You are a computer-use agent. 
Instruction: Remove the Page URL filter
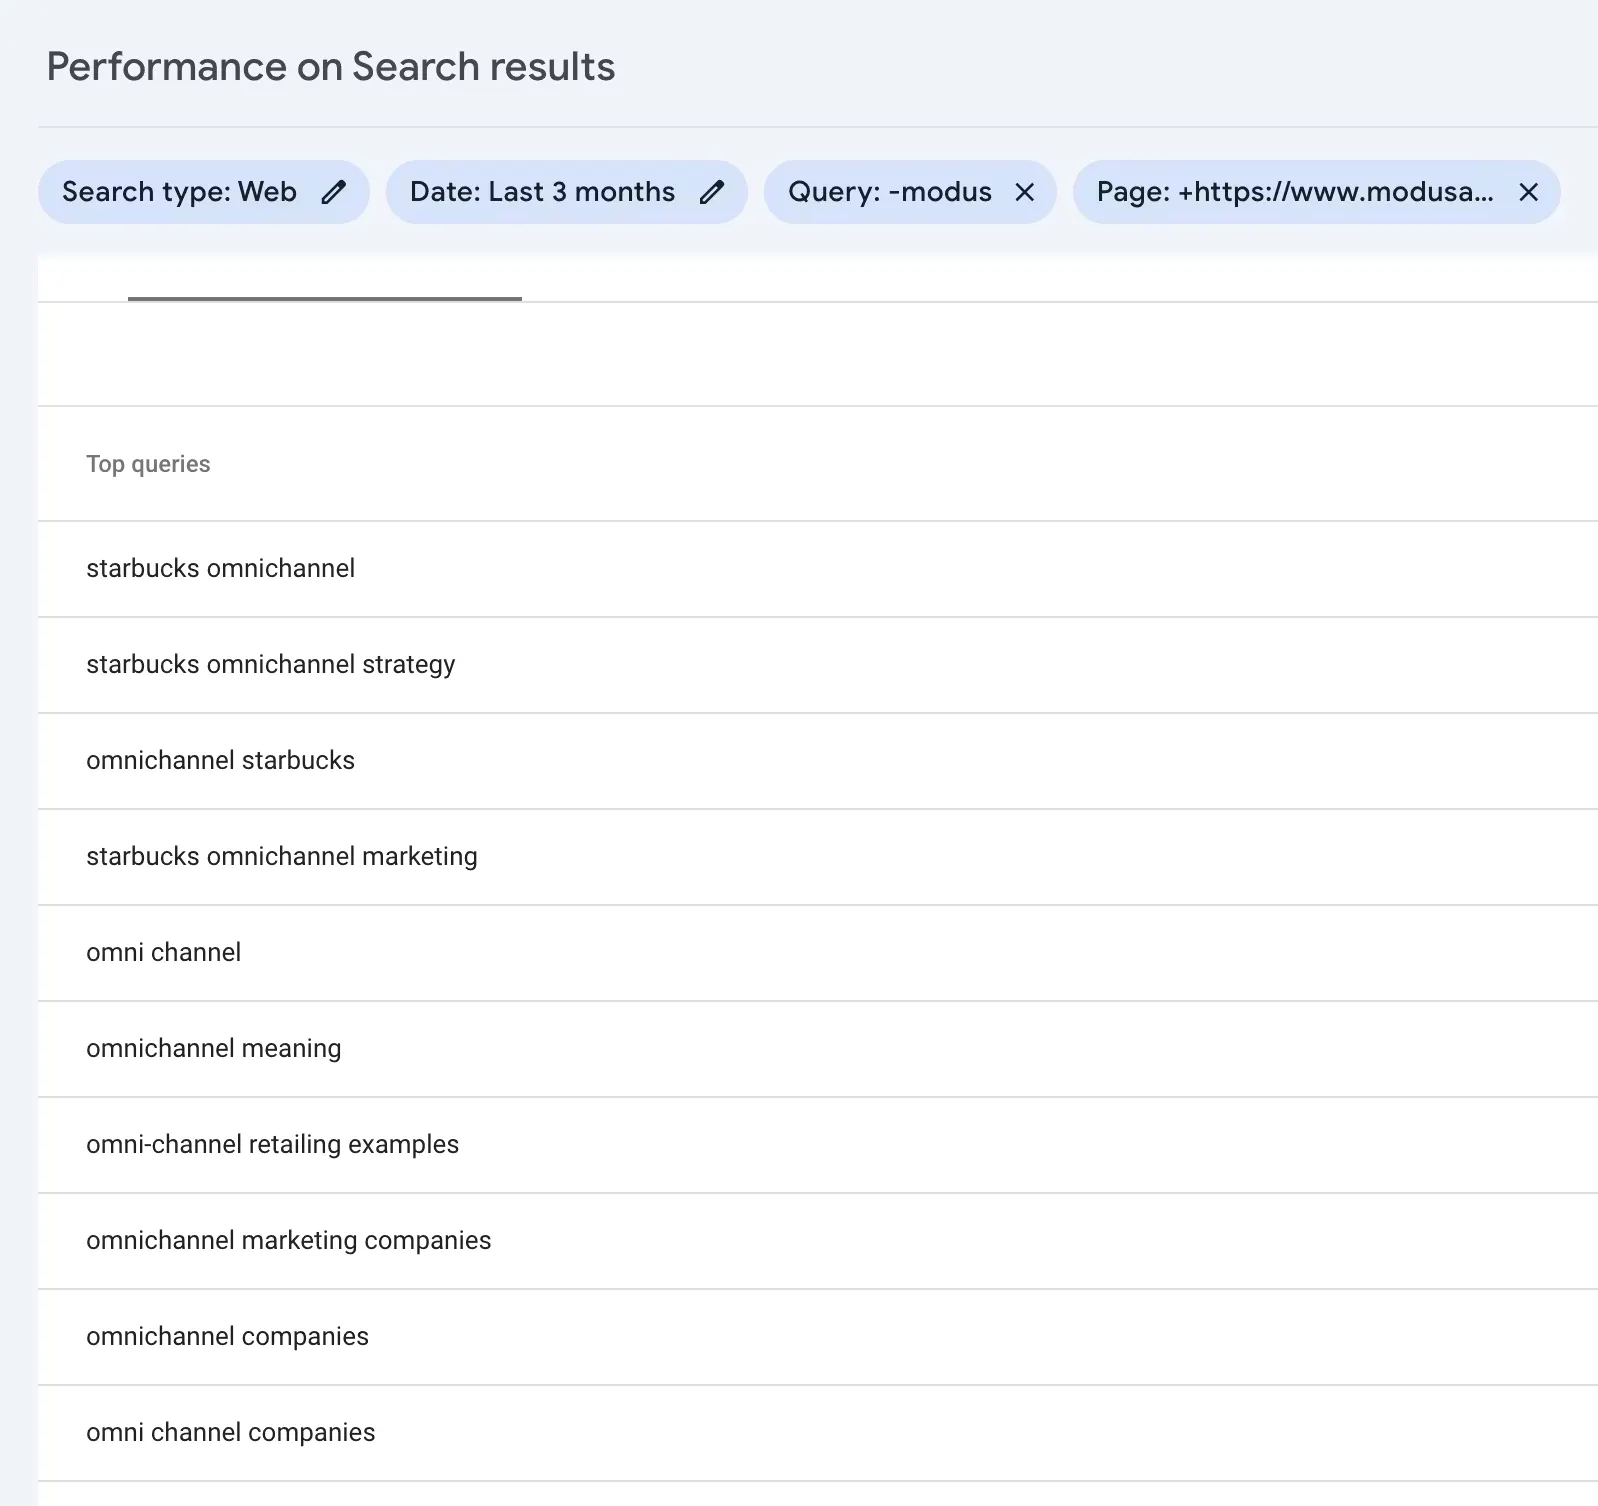click(1528, 192)
